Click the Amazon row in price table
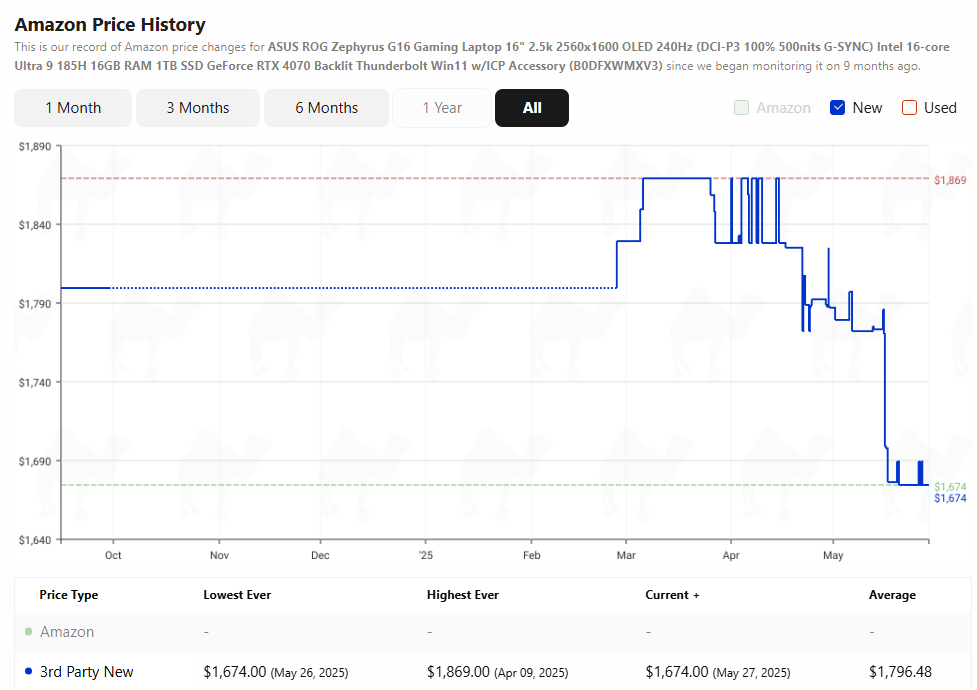The image size is (977, 690). (492, 632)
